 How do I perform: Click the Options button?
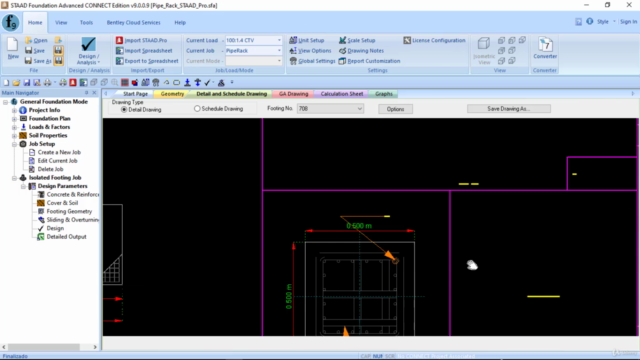395,109
